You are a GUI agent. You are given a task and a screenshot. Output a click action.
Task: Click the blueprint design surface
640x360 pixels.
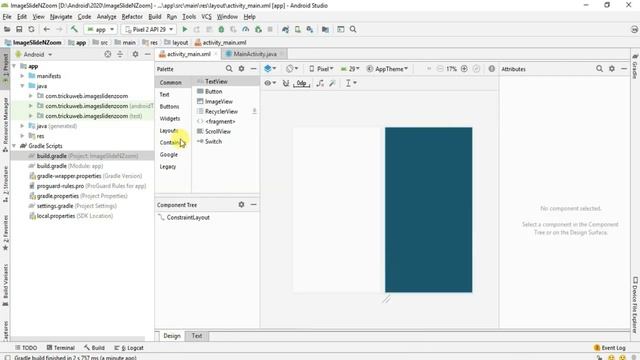click(x=429, y=210)
